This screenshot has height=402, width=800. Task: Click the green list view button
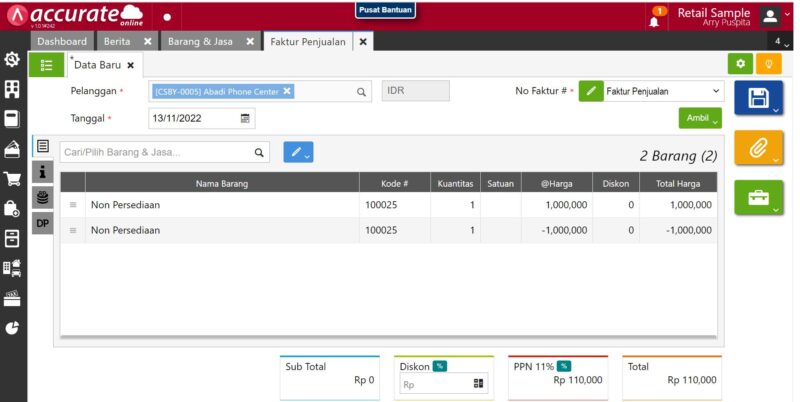click(46, 64)
